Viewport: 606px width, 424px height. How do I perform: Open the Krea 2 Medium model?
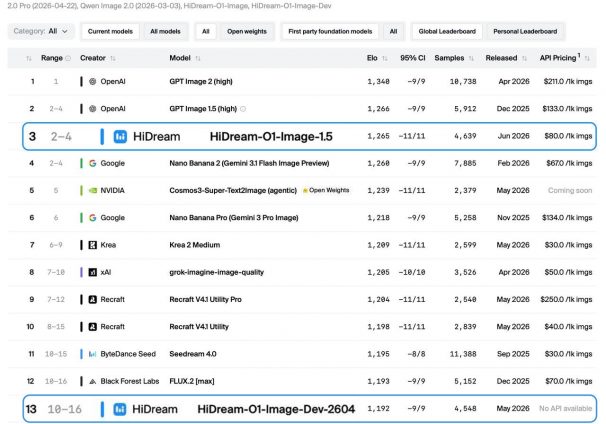point(194,245)
